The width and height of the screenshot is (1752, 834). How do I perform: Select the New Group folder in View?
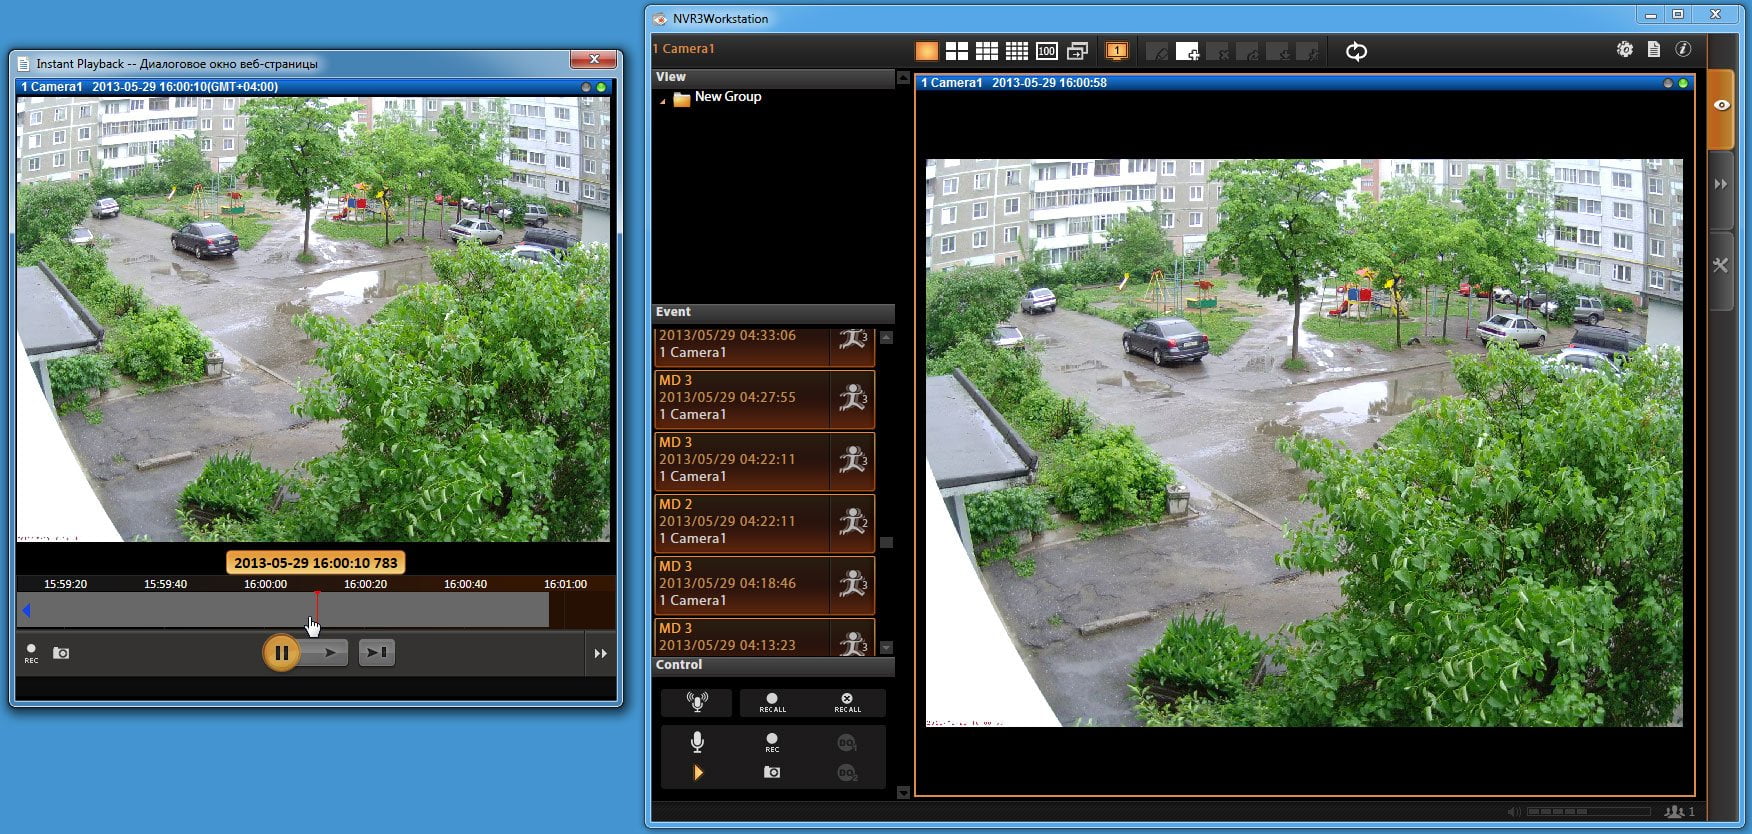click(x=728, y=97)
